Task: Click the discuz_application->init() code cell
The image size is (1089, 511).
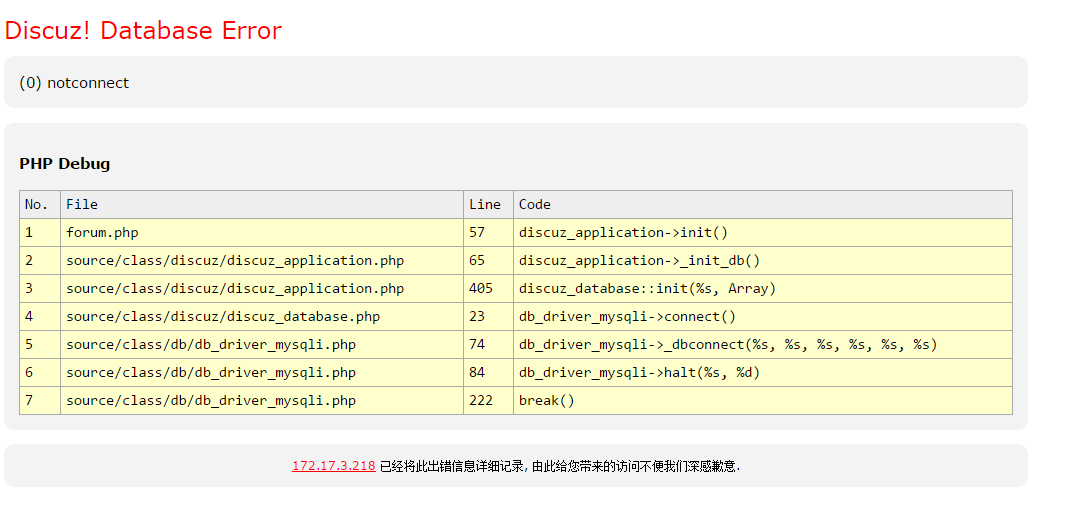Action: point(623,233)
